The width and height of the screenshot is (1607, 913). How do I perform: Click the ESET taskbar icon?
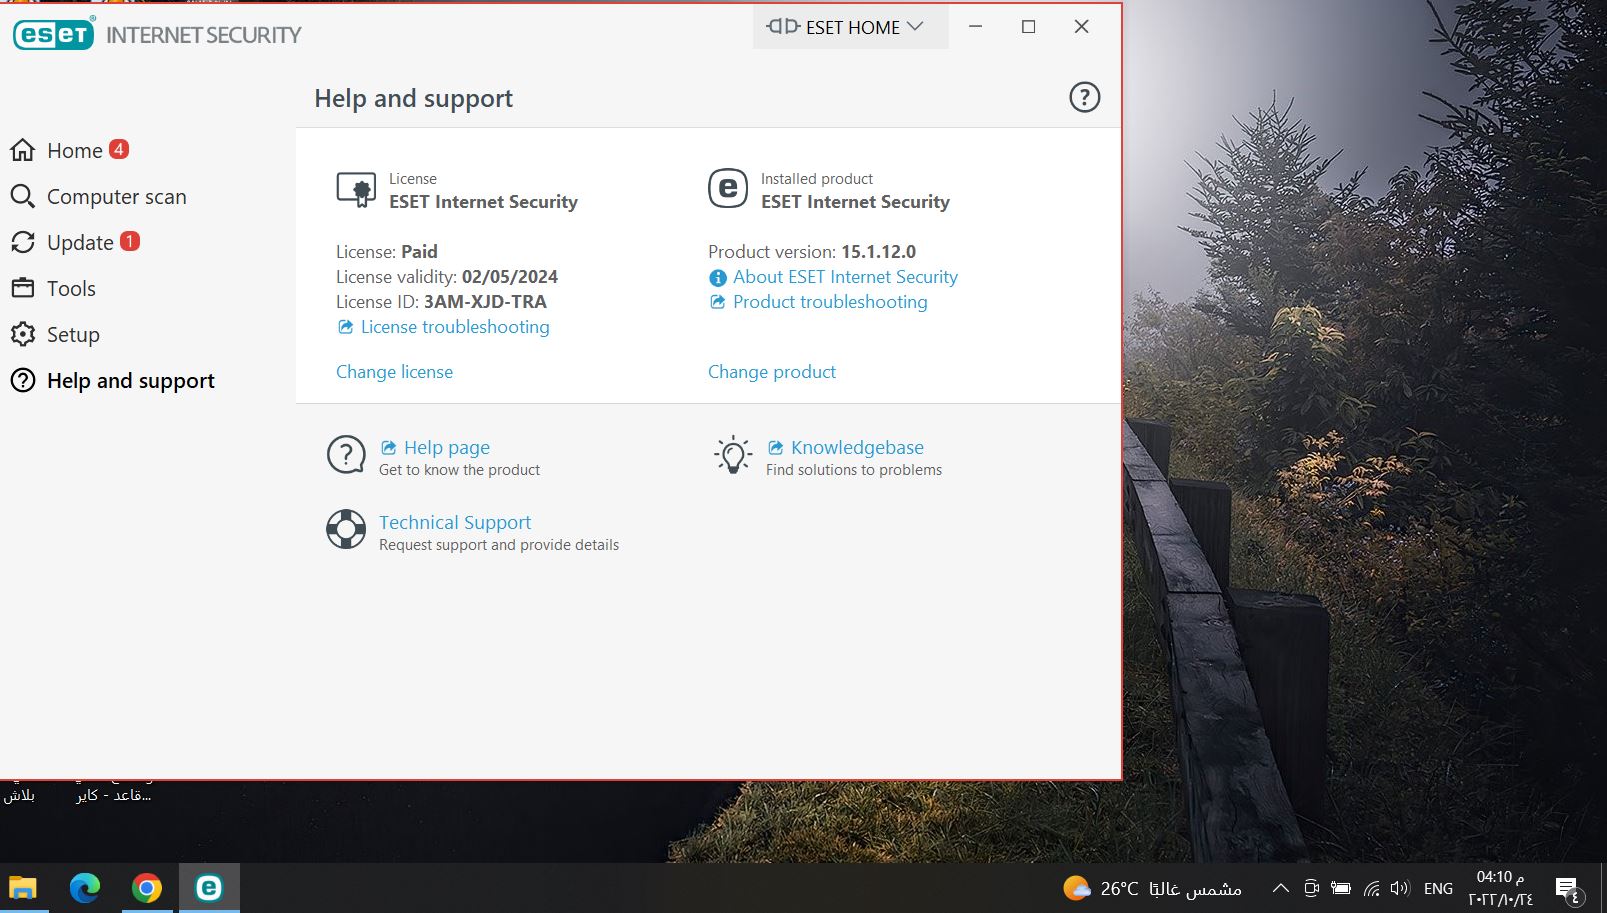coord(209,888)
